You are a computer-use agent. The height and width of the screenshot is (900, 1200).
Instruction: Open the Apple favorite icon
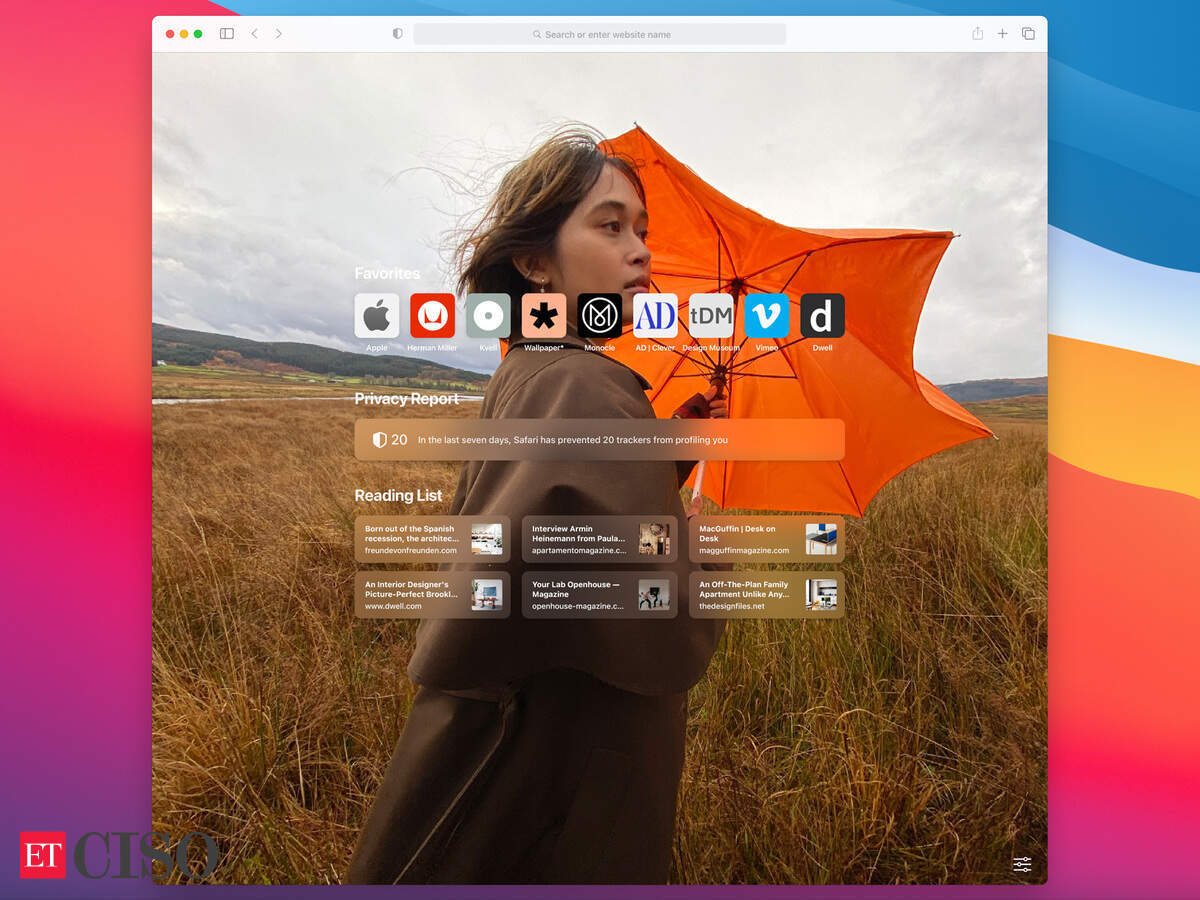[x=376, y=316]
